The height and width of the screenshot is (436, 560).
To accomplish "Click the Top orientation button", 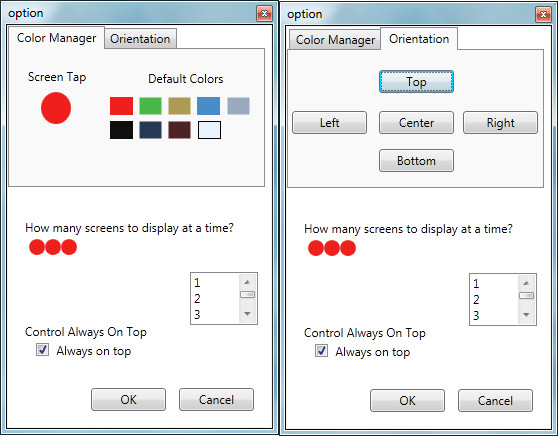I will (x=416, y=82).
